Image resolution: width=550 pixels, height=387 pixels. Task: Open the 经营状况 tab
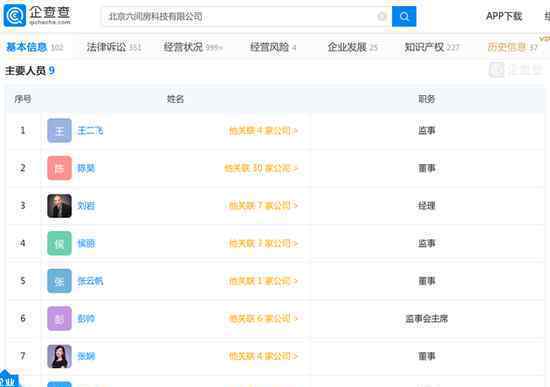click(193, 47)
